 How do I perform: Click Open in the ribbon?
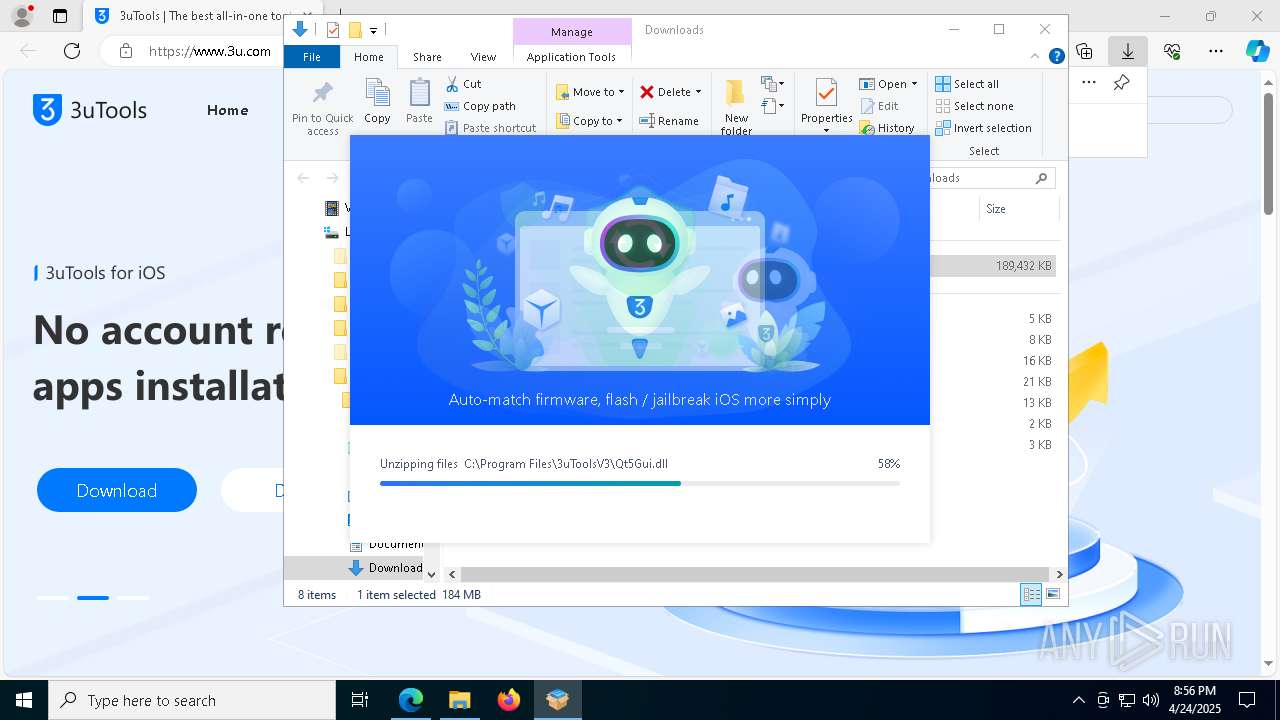pyautogui.click(x=883, y=84)
